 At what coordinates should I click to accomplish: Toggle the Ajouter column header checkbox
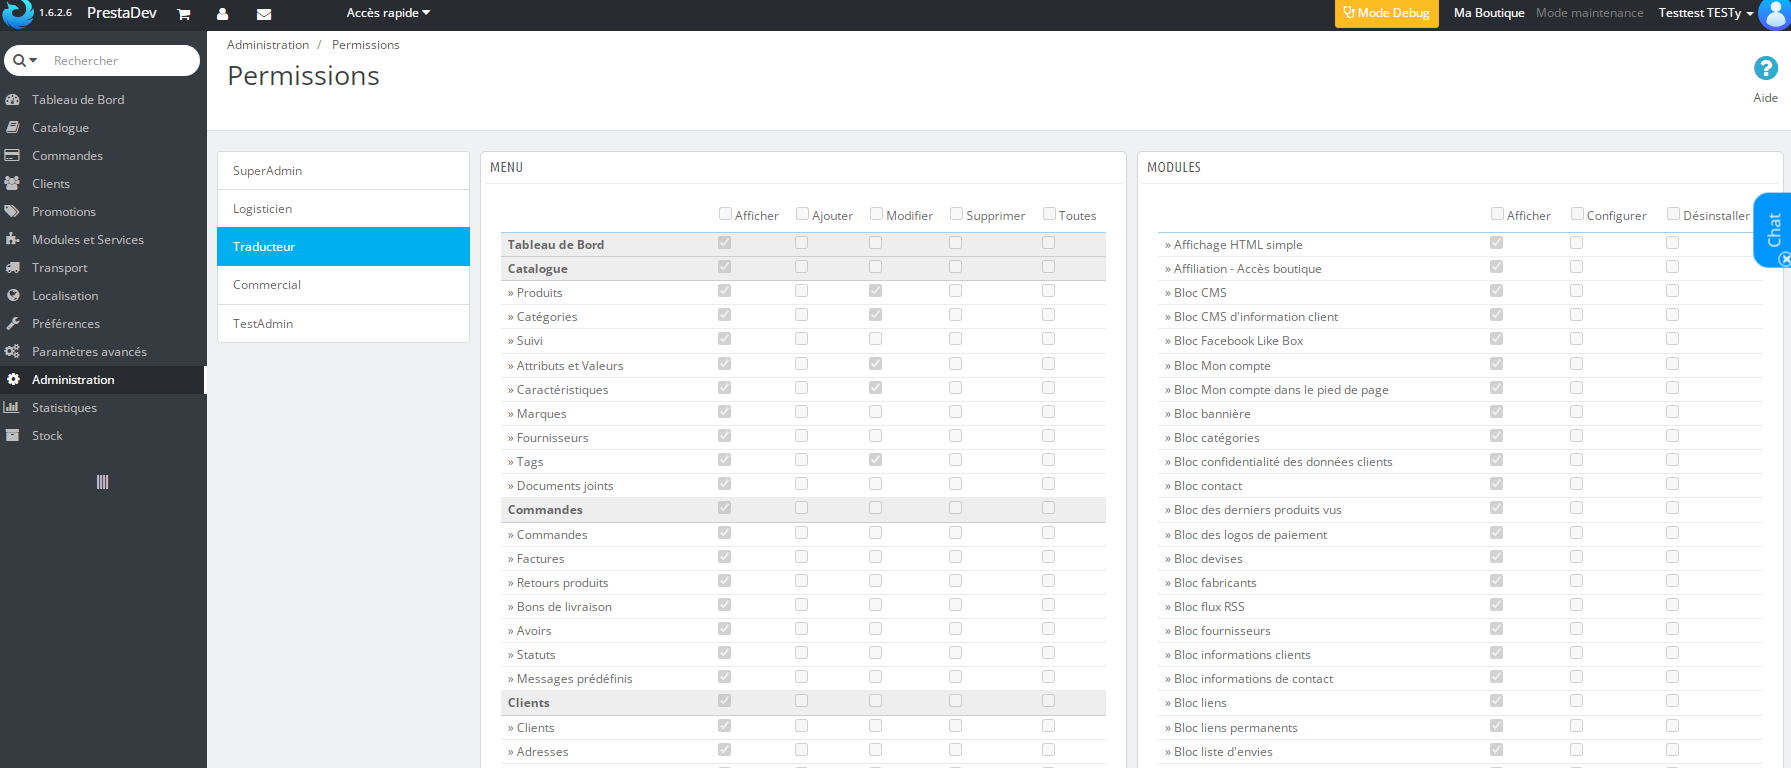pyautogui.click(x=802, y=214)
